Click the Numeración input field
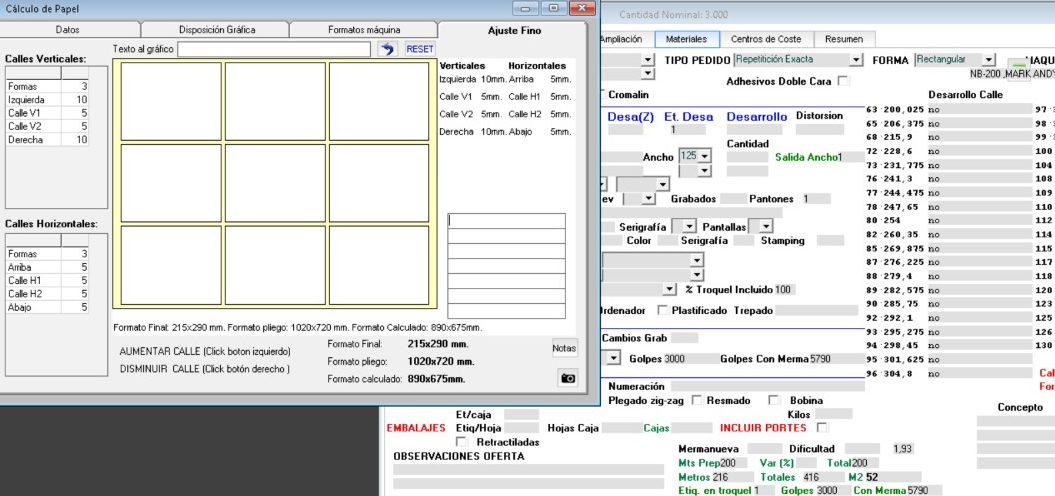1055x496 pixels. tap(766, 386)
